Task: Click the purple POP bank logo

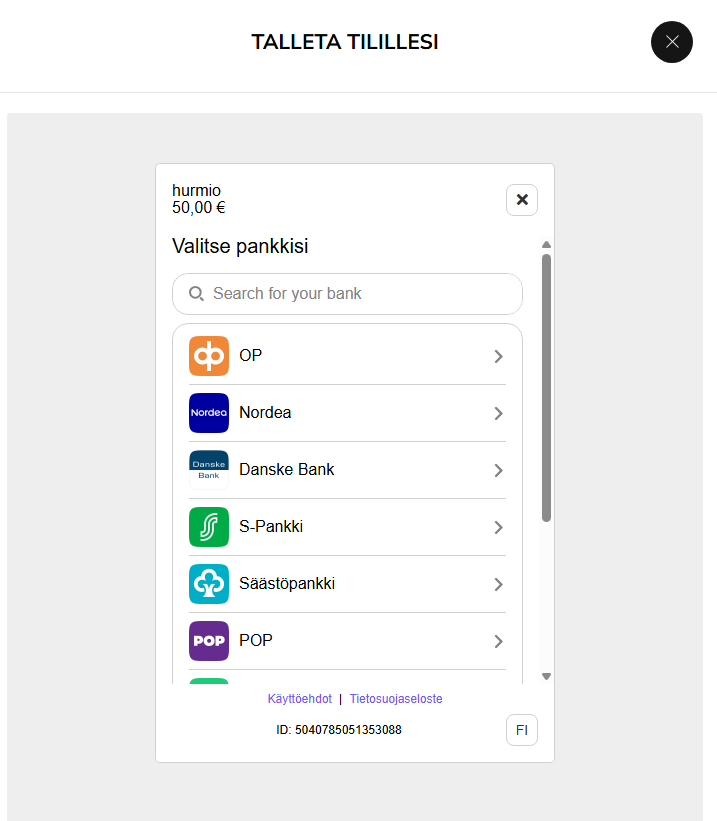Action: tap(209, 641)
